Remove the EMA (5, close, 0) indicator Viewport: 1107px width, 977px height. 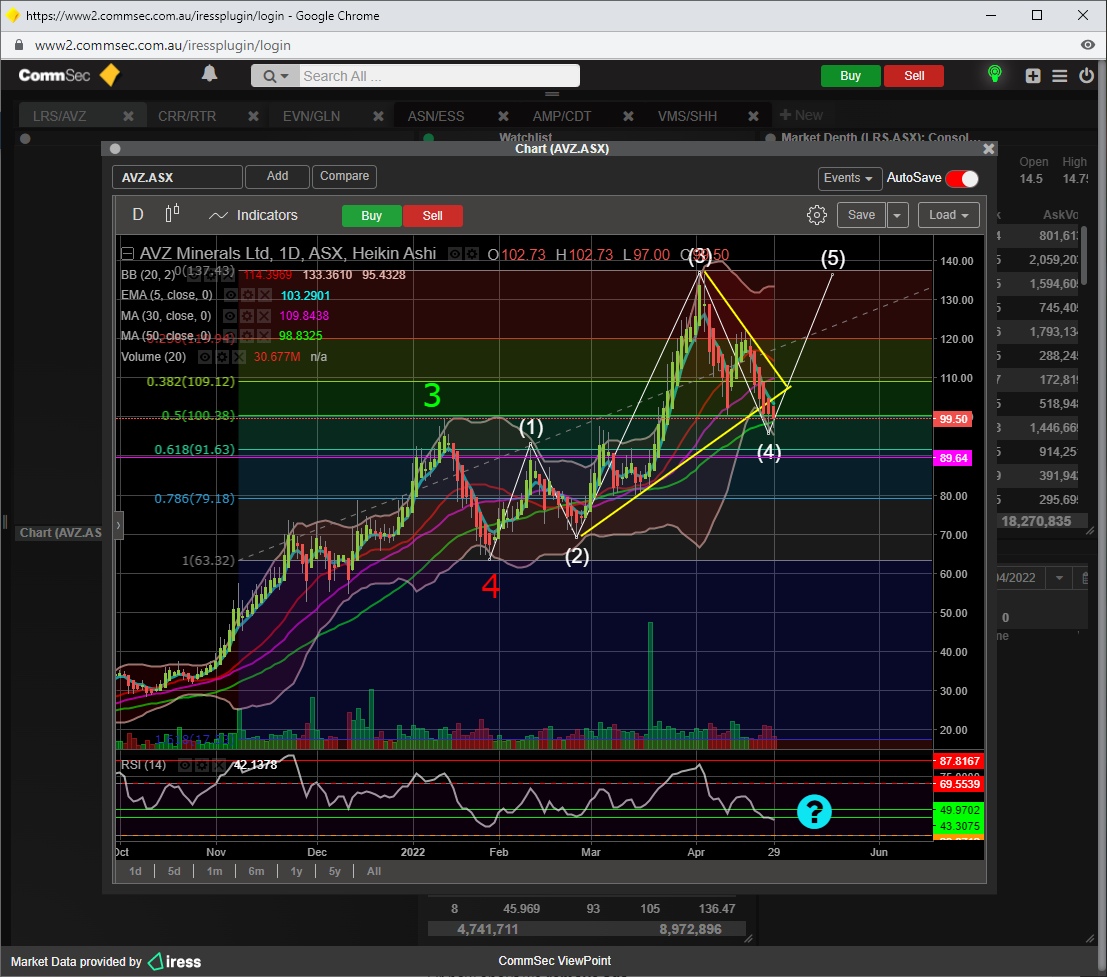click(265, 296)
